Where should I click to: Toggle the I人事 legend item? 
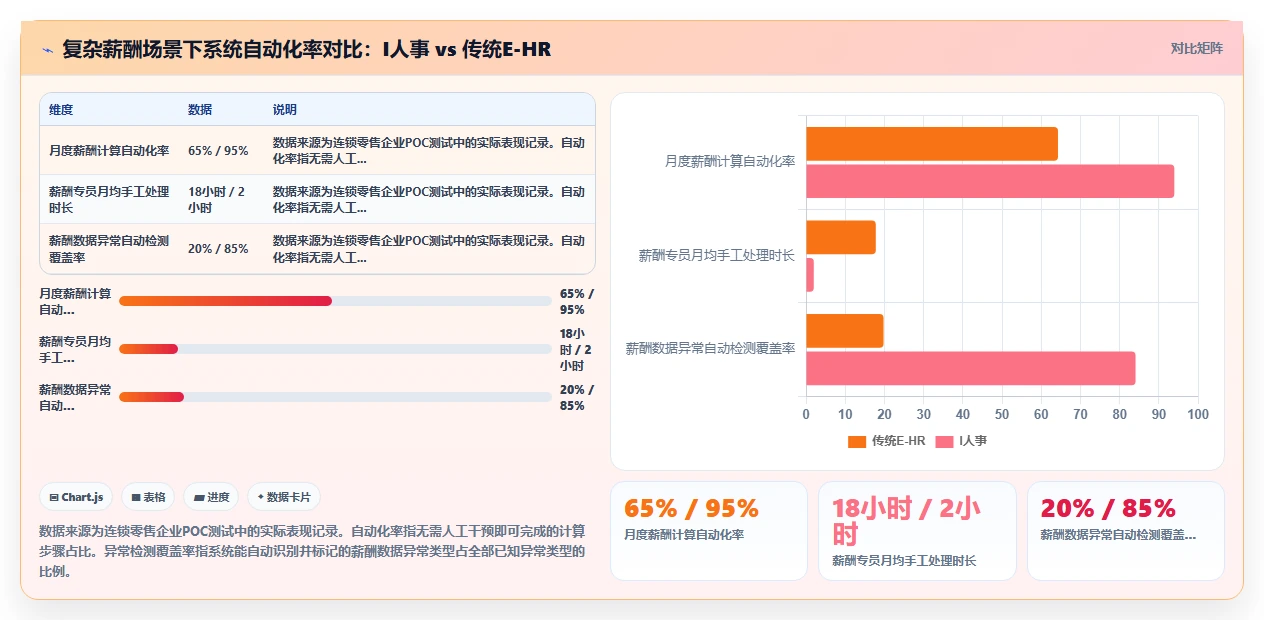coord(961,441)
